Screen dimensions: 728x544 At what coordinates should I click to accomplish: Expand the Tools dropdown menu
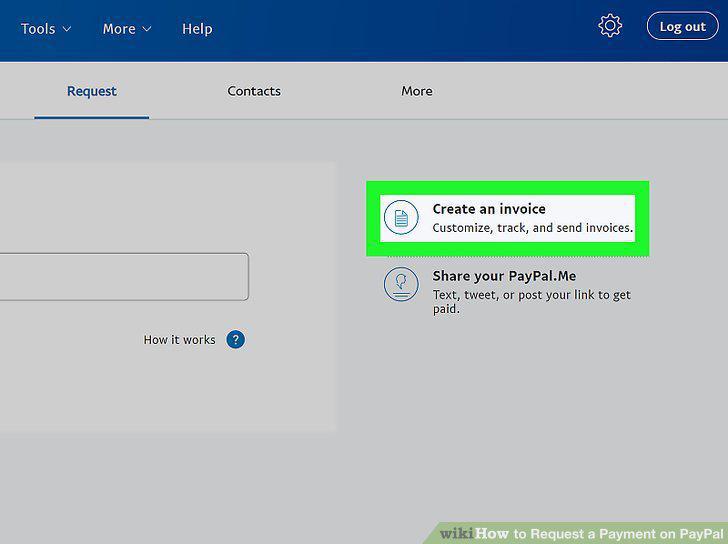pos(46,29)
